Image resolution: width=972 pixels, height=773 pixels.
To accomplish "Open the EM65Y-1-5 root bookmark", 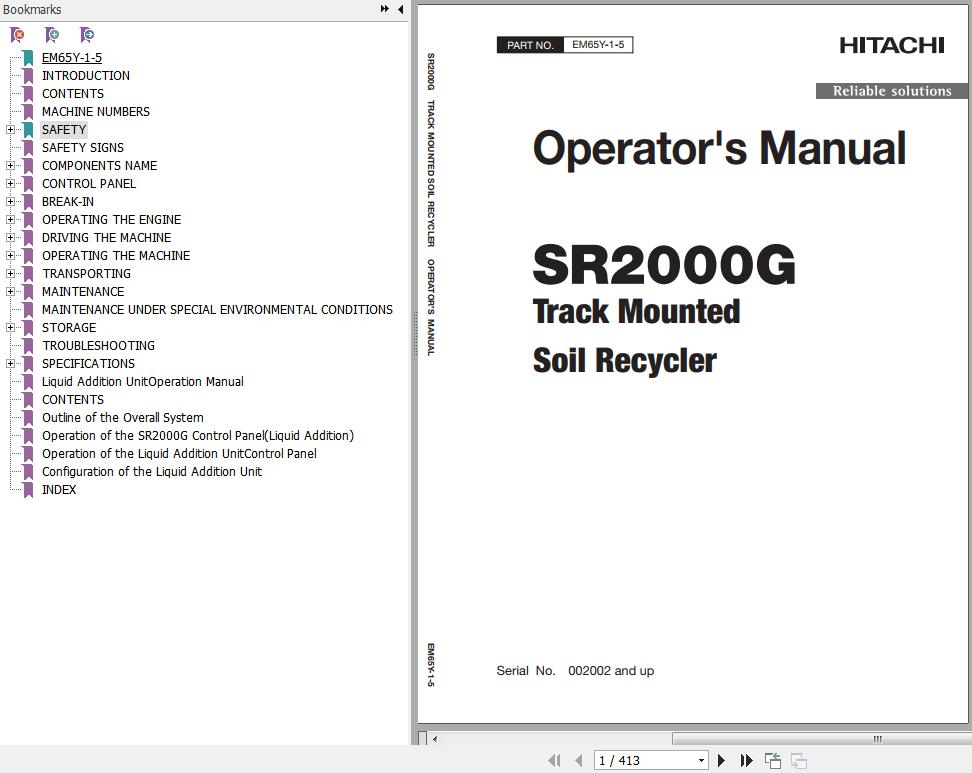I will [x=71, y=58].
